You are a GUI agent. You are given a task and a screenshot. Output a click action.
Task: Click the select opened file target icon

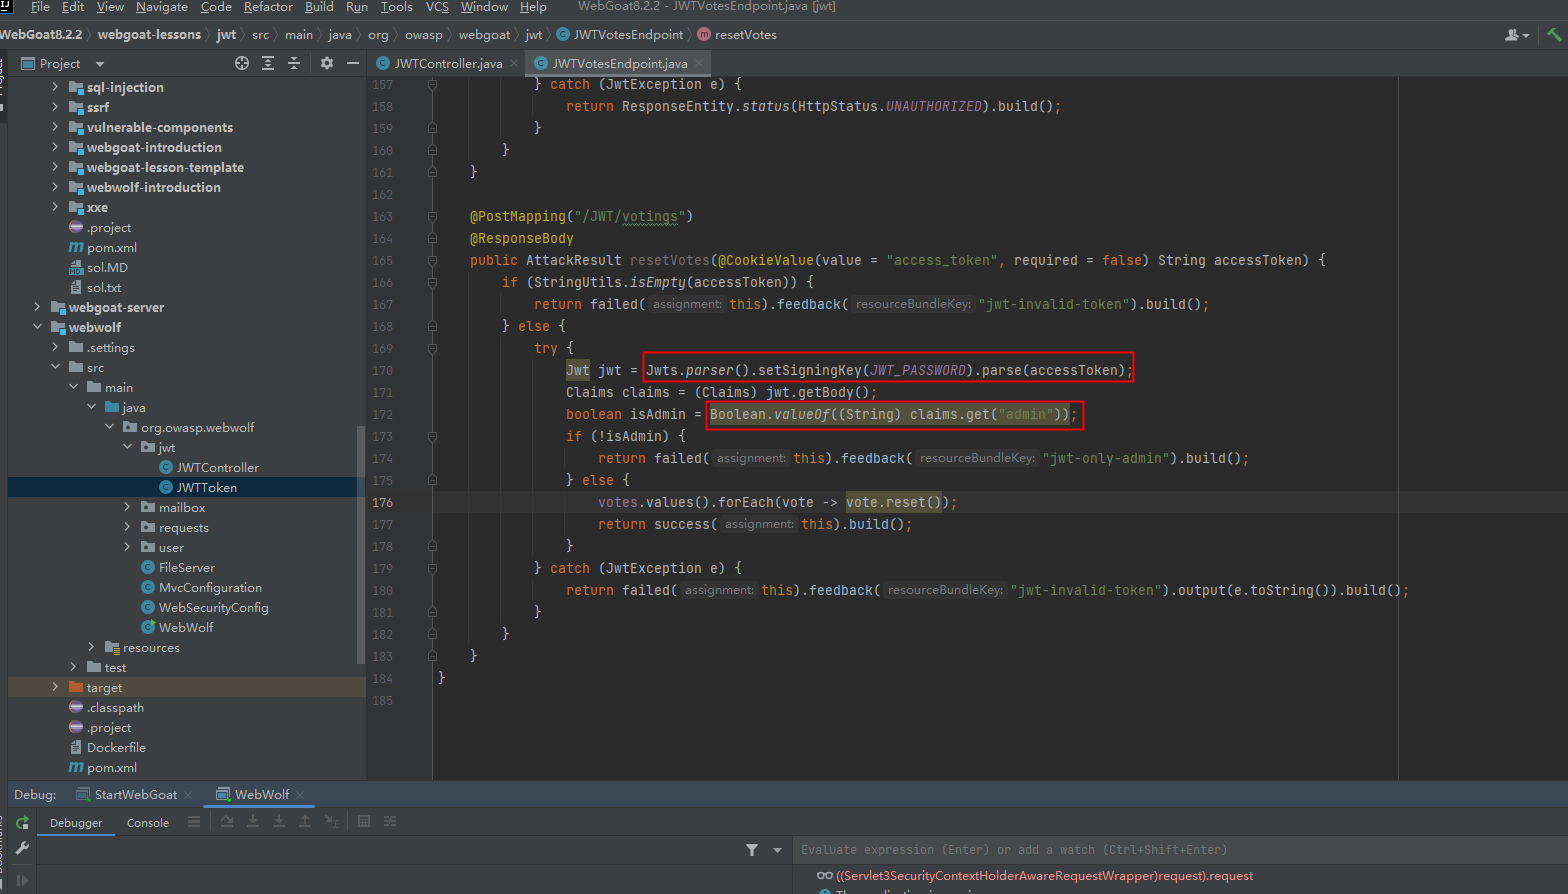(242, 63)
